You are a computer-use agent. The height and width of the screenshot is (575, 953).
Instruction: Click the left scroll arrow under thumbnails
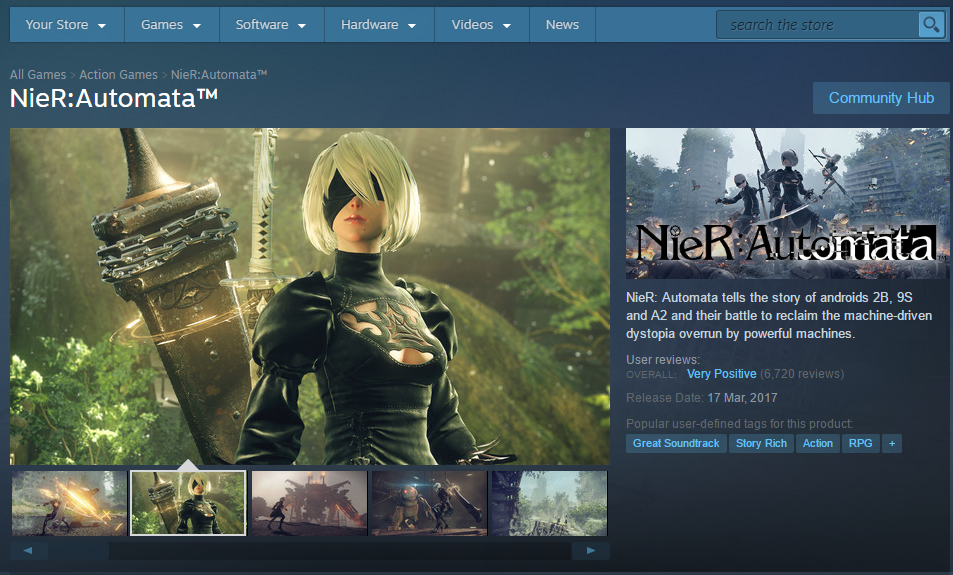click(29, 551)
